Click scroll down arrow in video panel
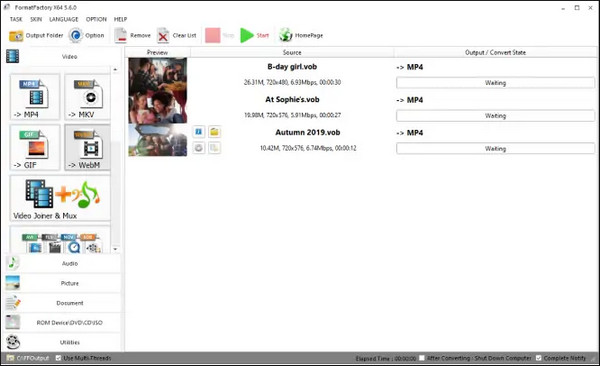This screenshot has width=600, height=366. [x=115, y=249]
